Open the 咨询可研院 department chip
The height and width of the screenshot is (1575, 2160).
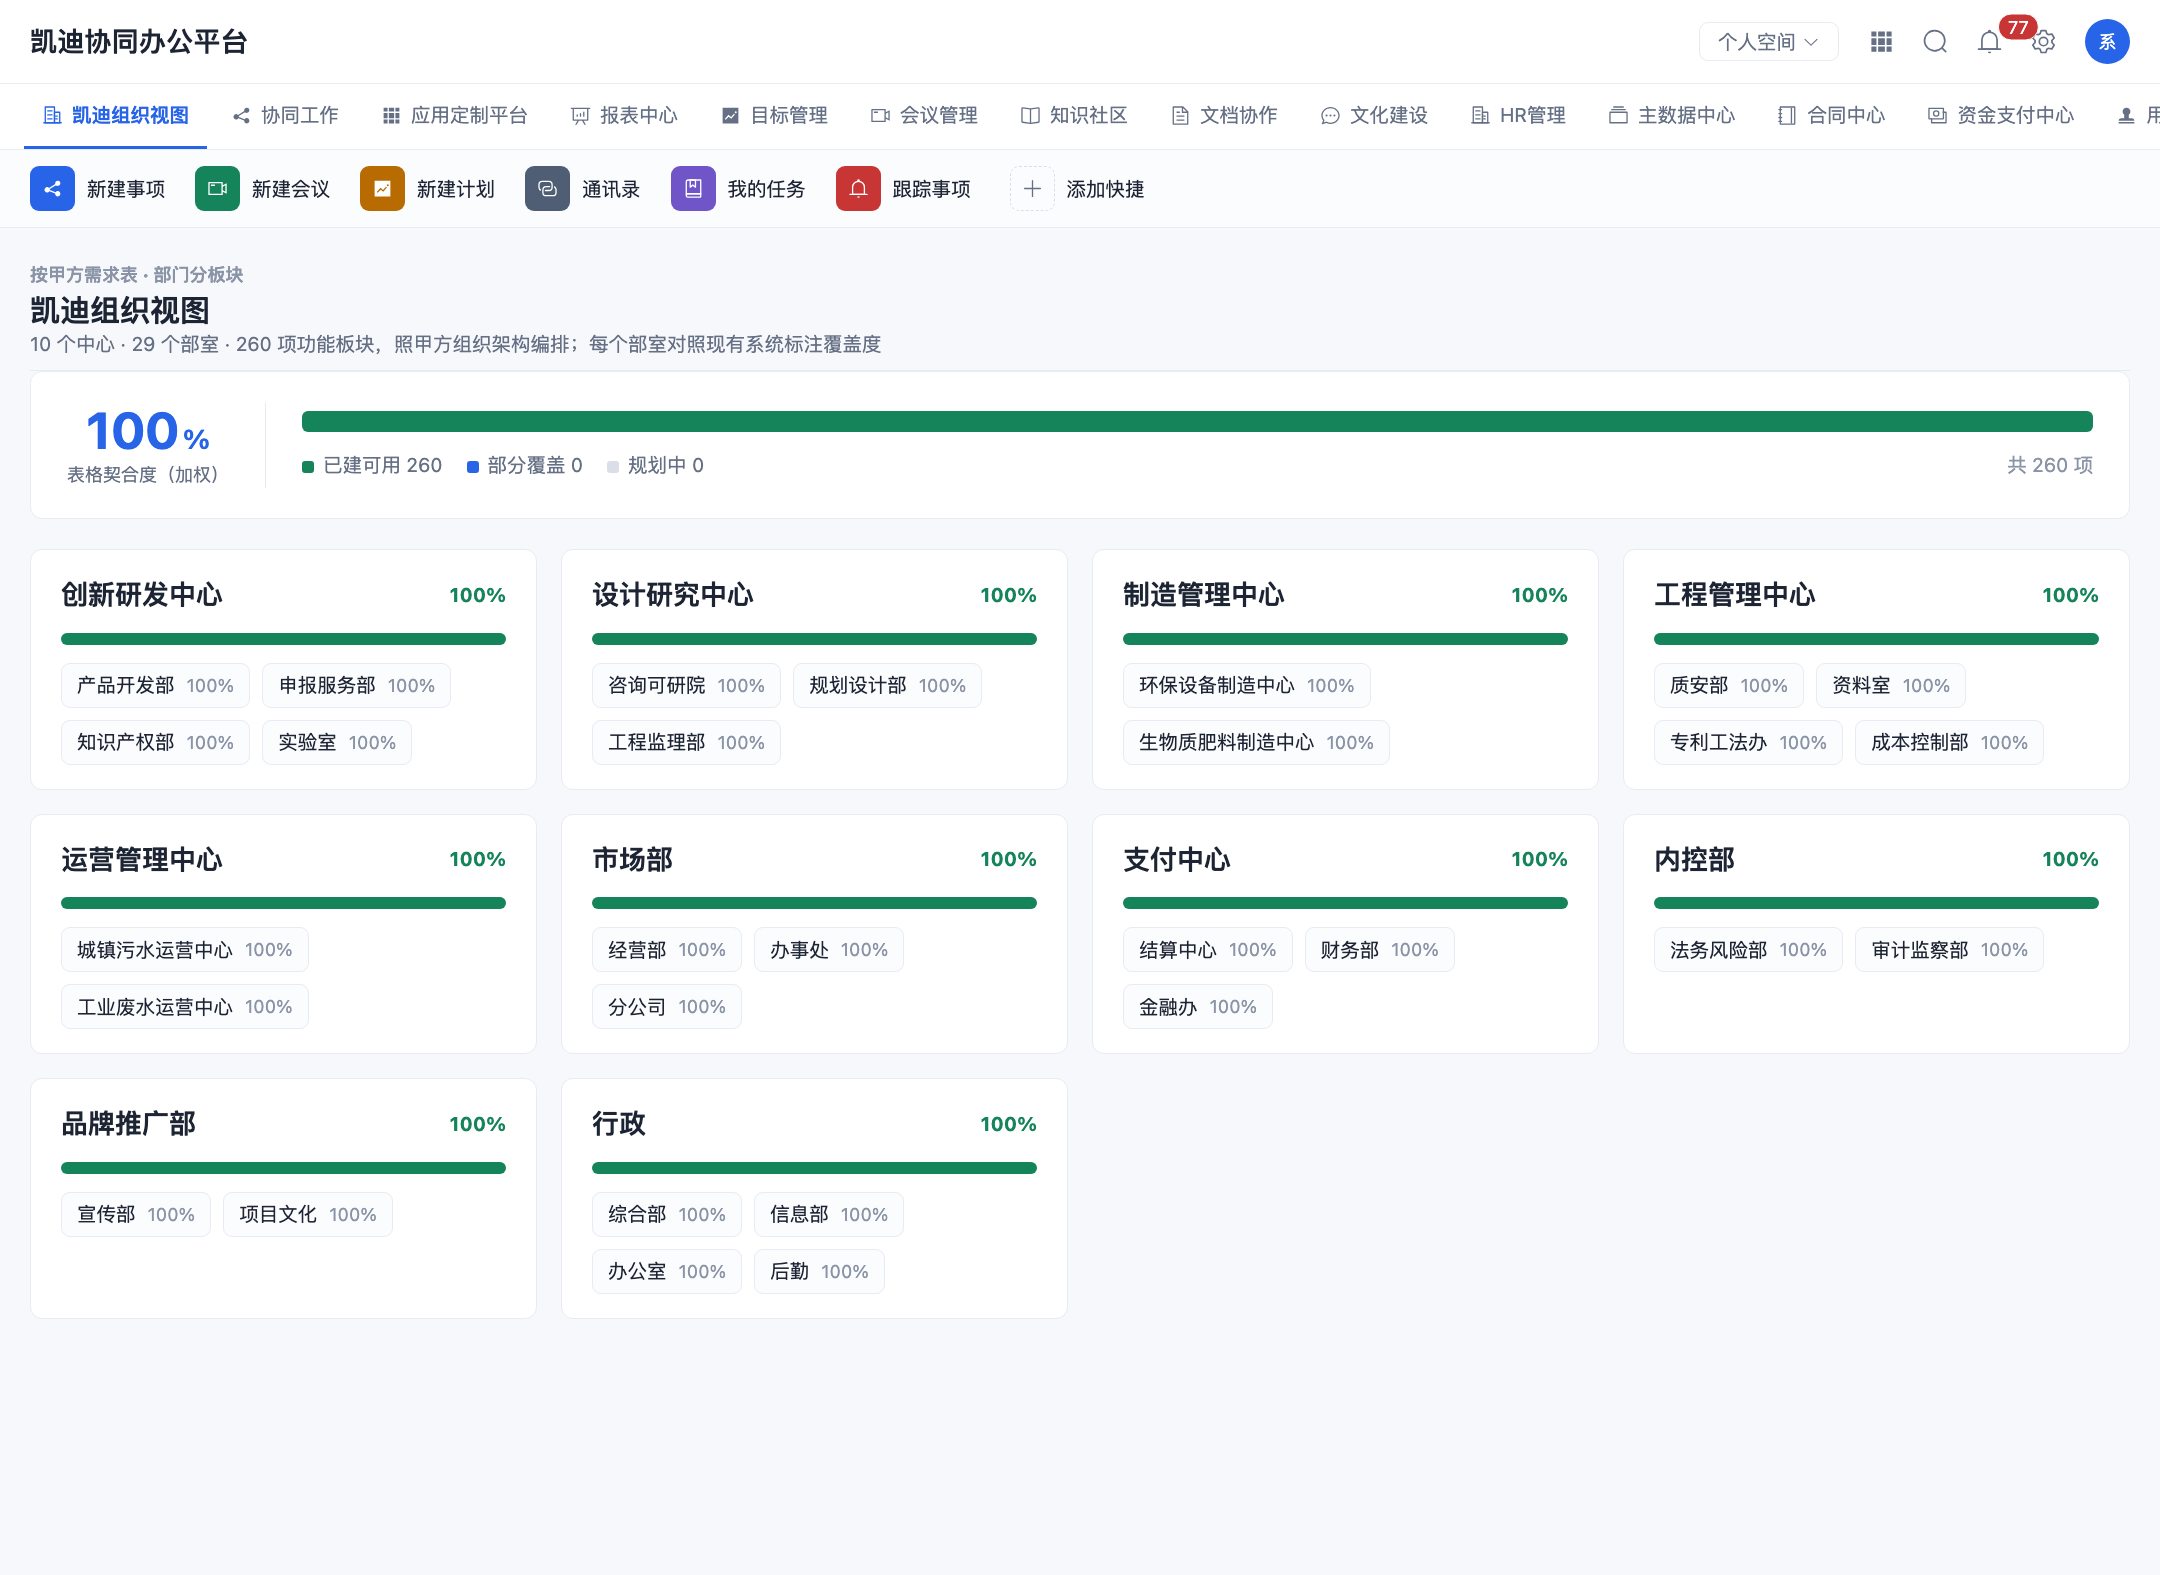point(686,686)
